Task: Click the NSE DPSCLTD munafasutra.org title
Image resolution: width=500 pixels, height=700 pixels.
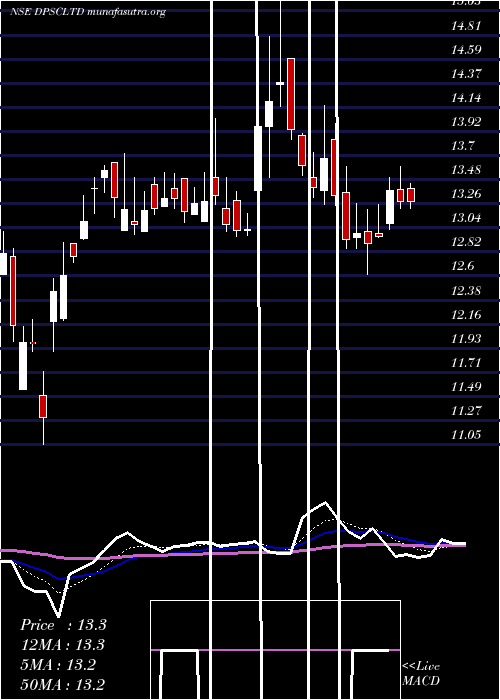Action: [x=88, y=12]
